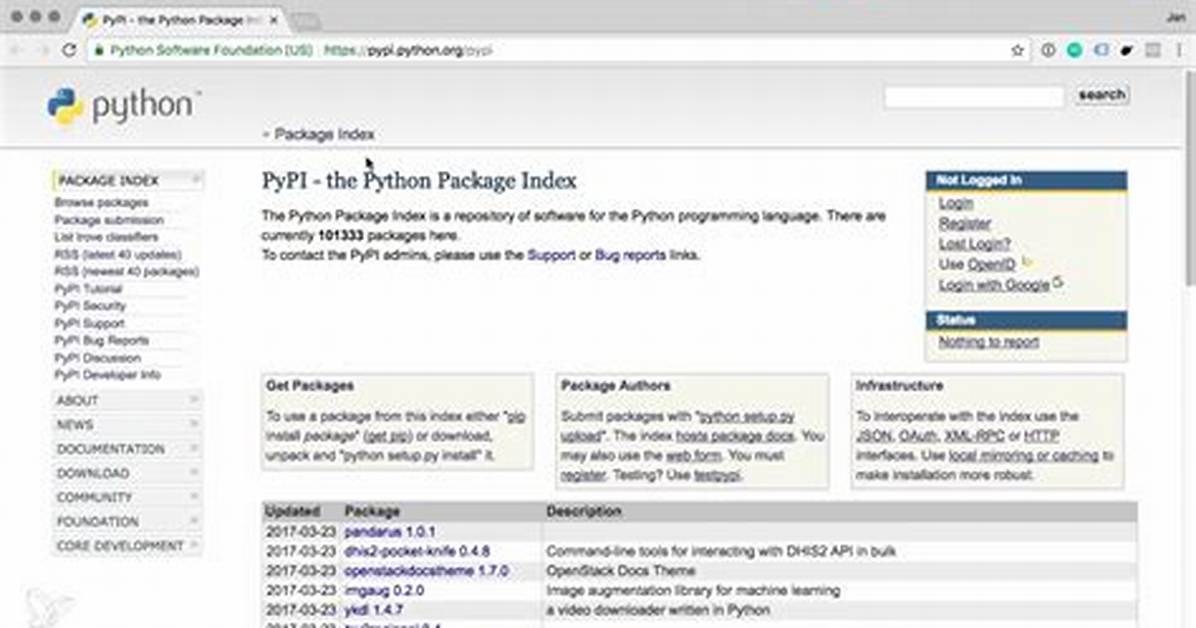Click the Description column header

584,511
